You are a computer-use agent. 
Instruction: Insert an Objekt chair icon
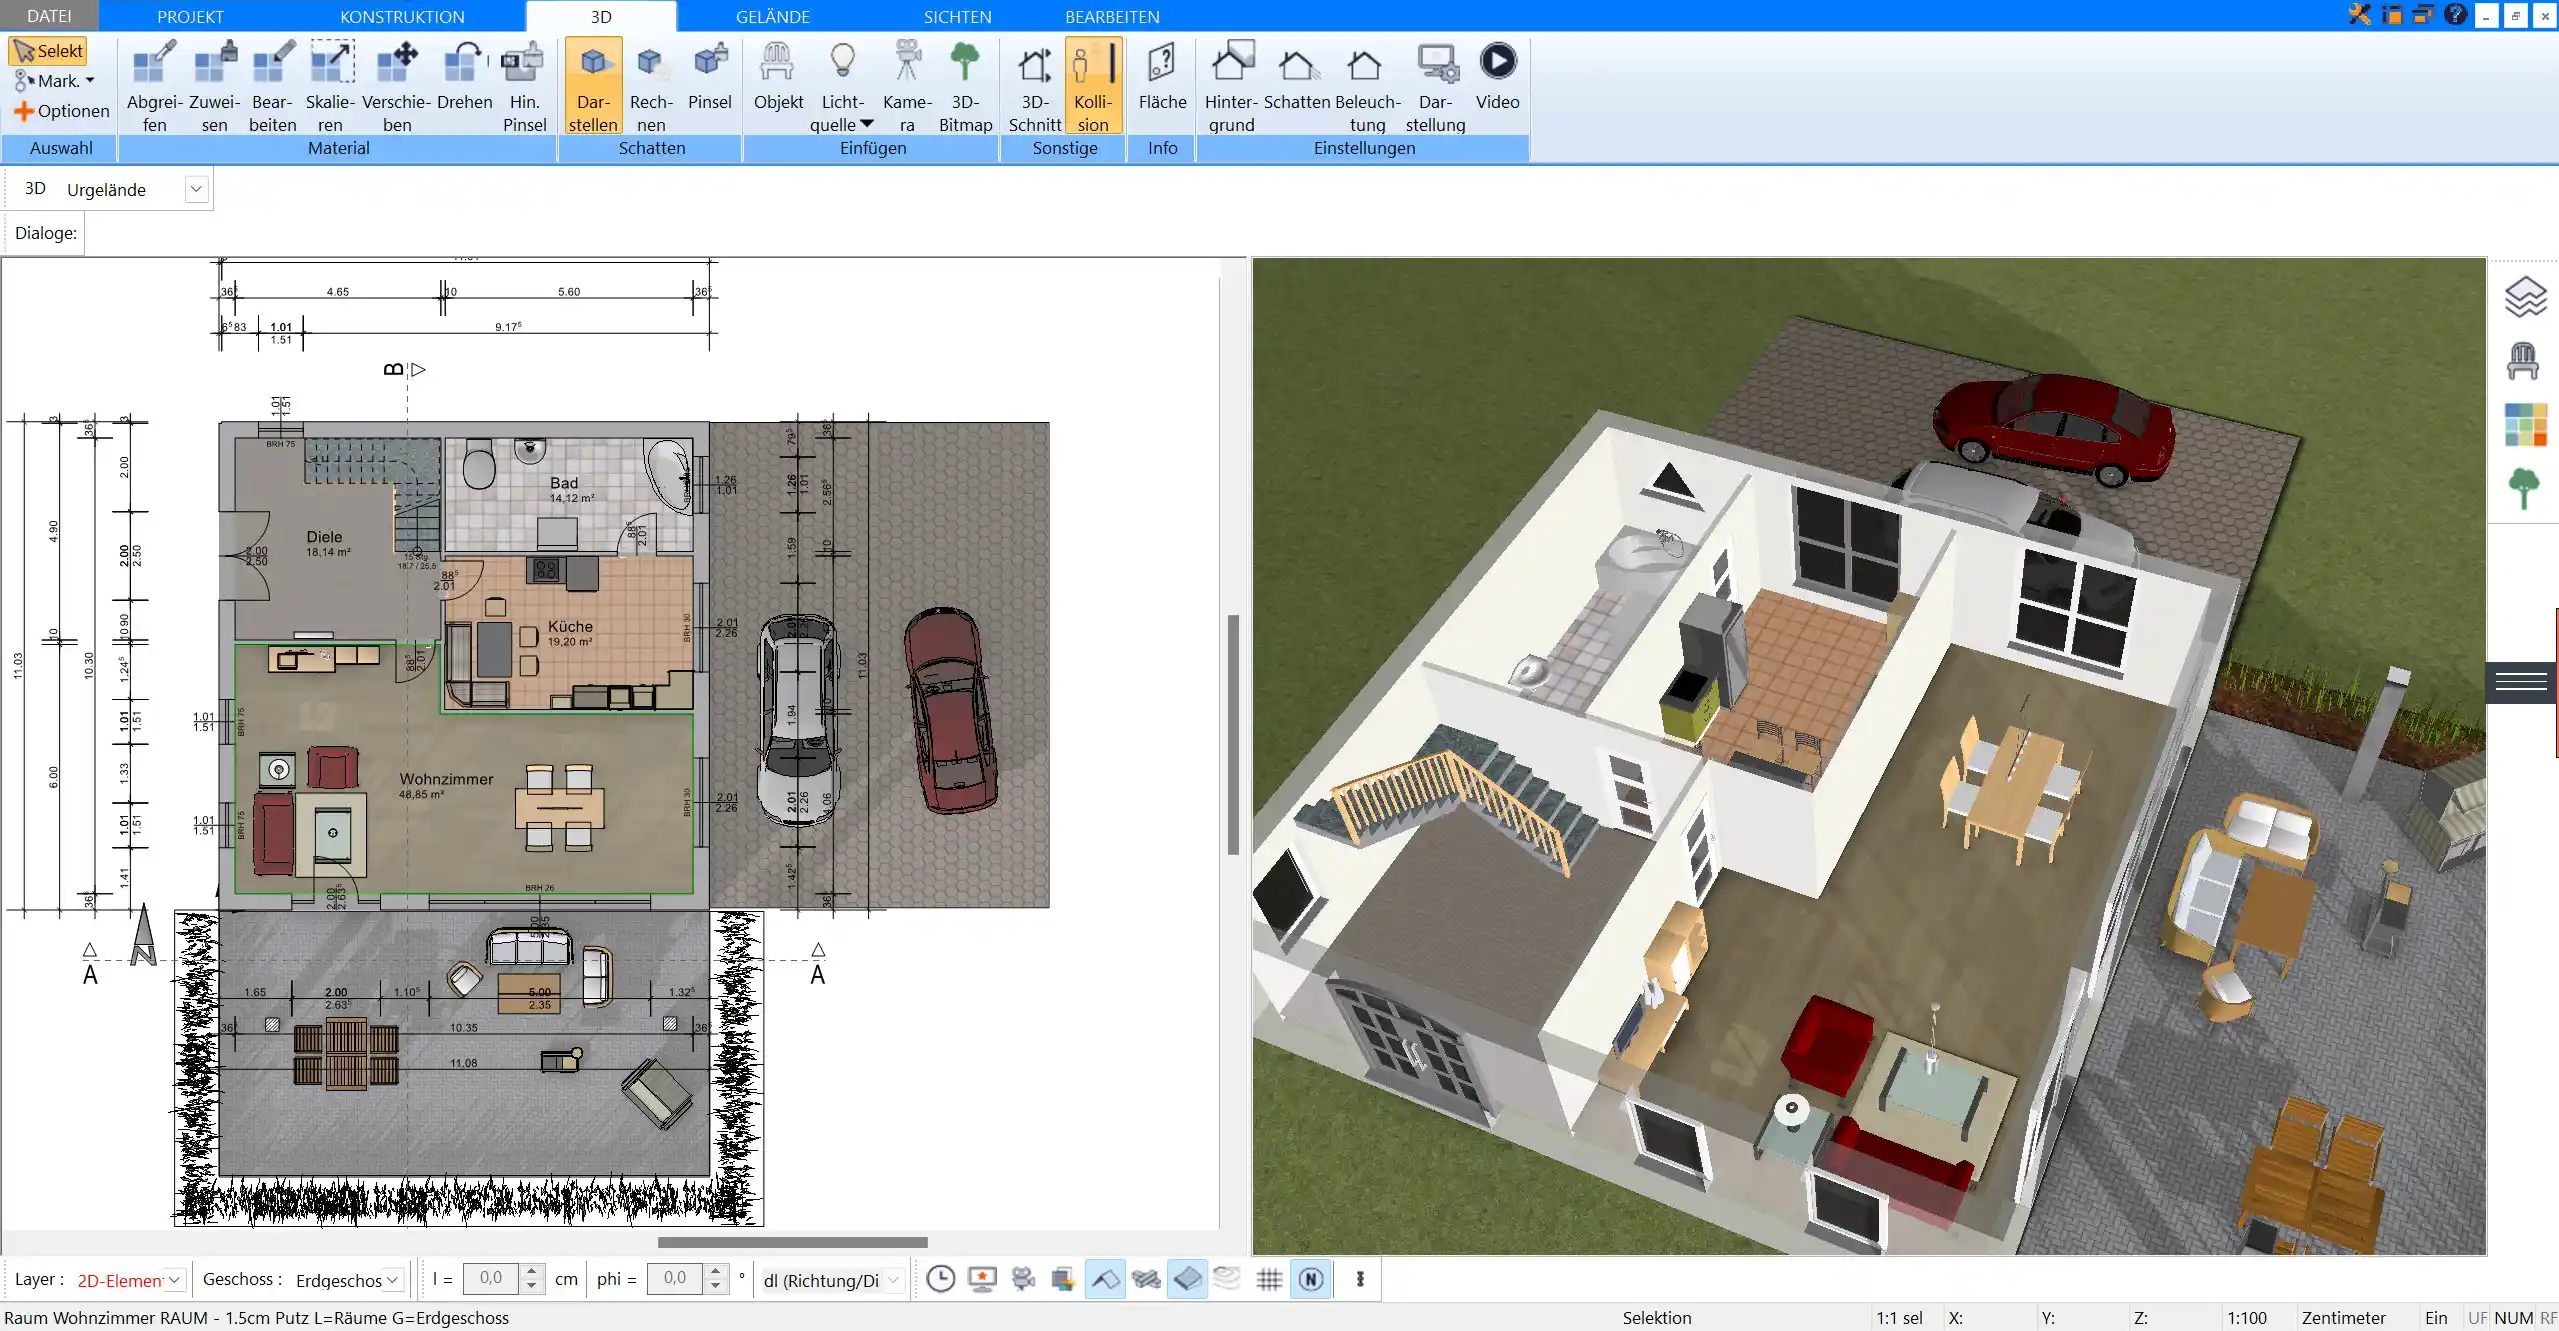(778, 76)
